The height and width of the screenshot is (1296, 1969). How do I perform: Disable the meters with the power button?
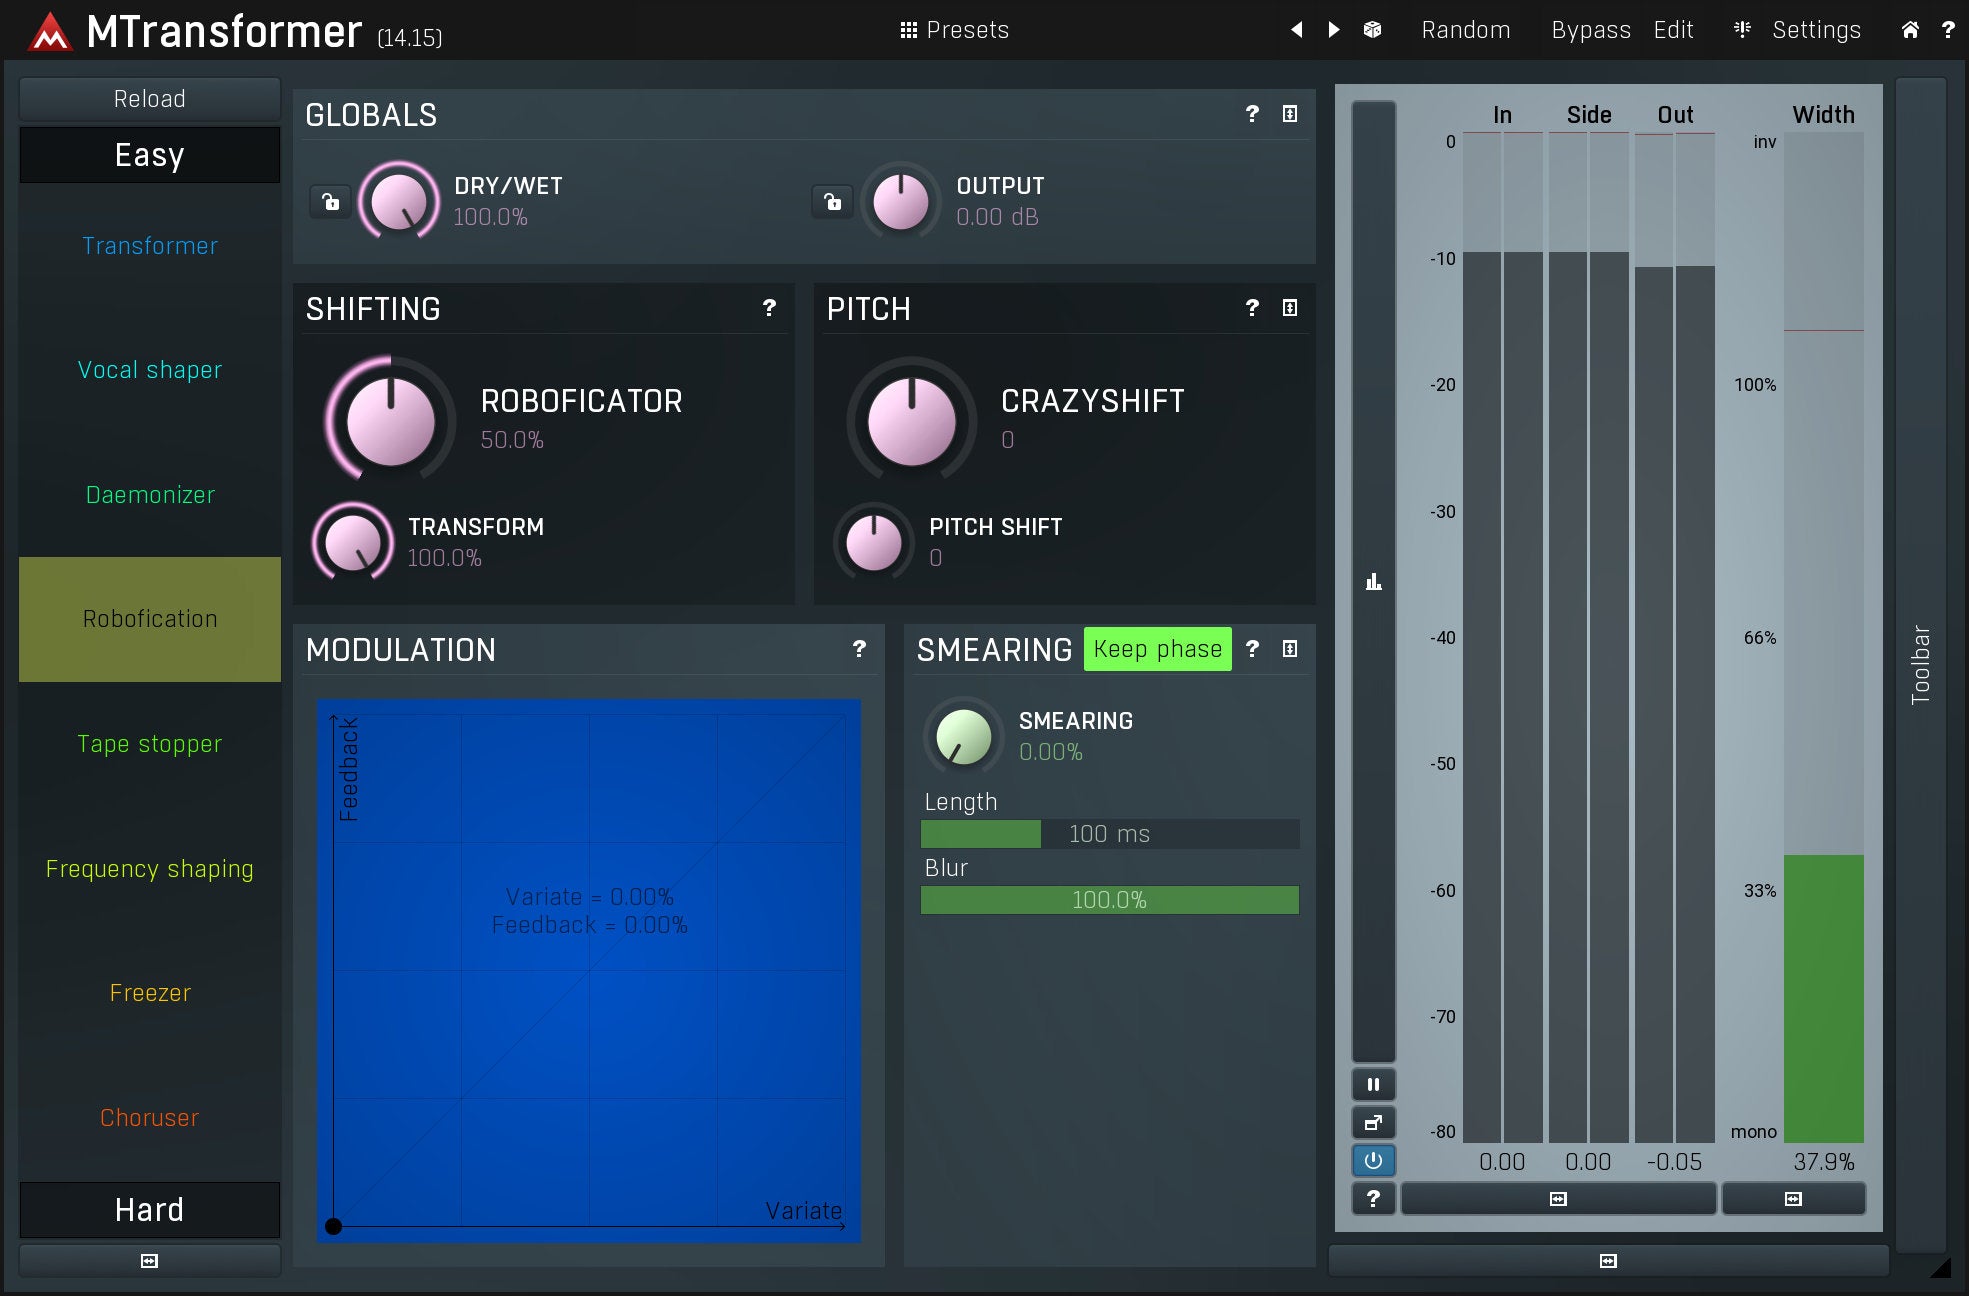pyautogui.click(x=1373, y=1160)
